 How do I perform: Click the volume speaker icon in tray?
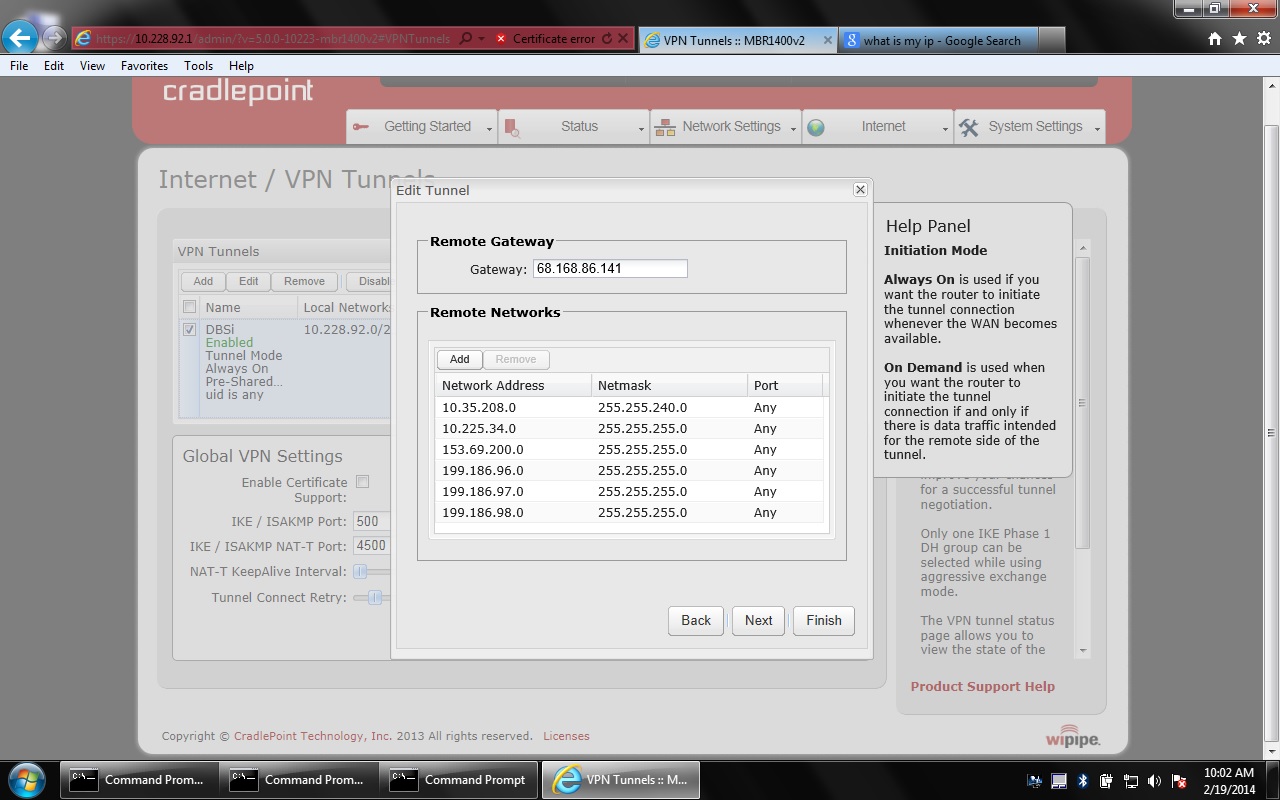tap(1155, 781)
